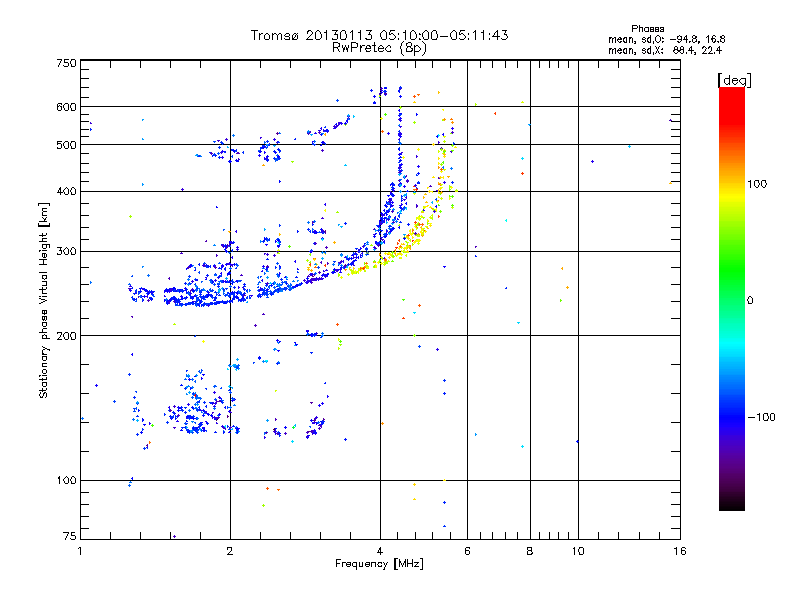Click the x-axis tick label '4'
This screenshot has height=600, width=800.
[380, 551]
